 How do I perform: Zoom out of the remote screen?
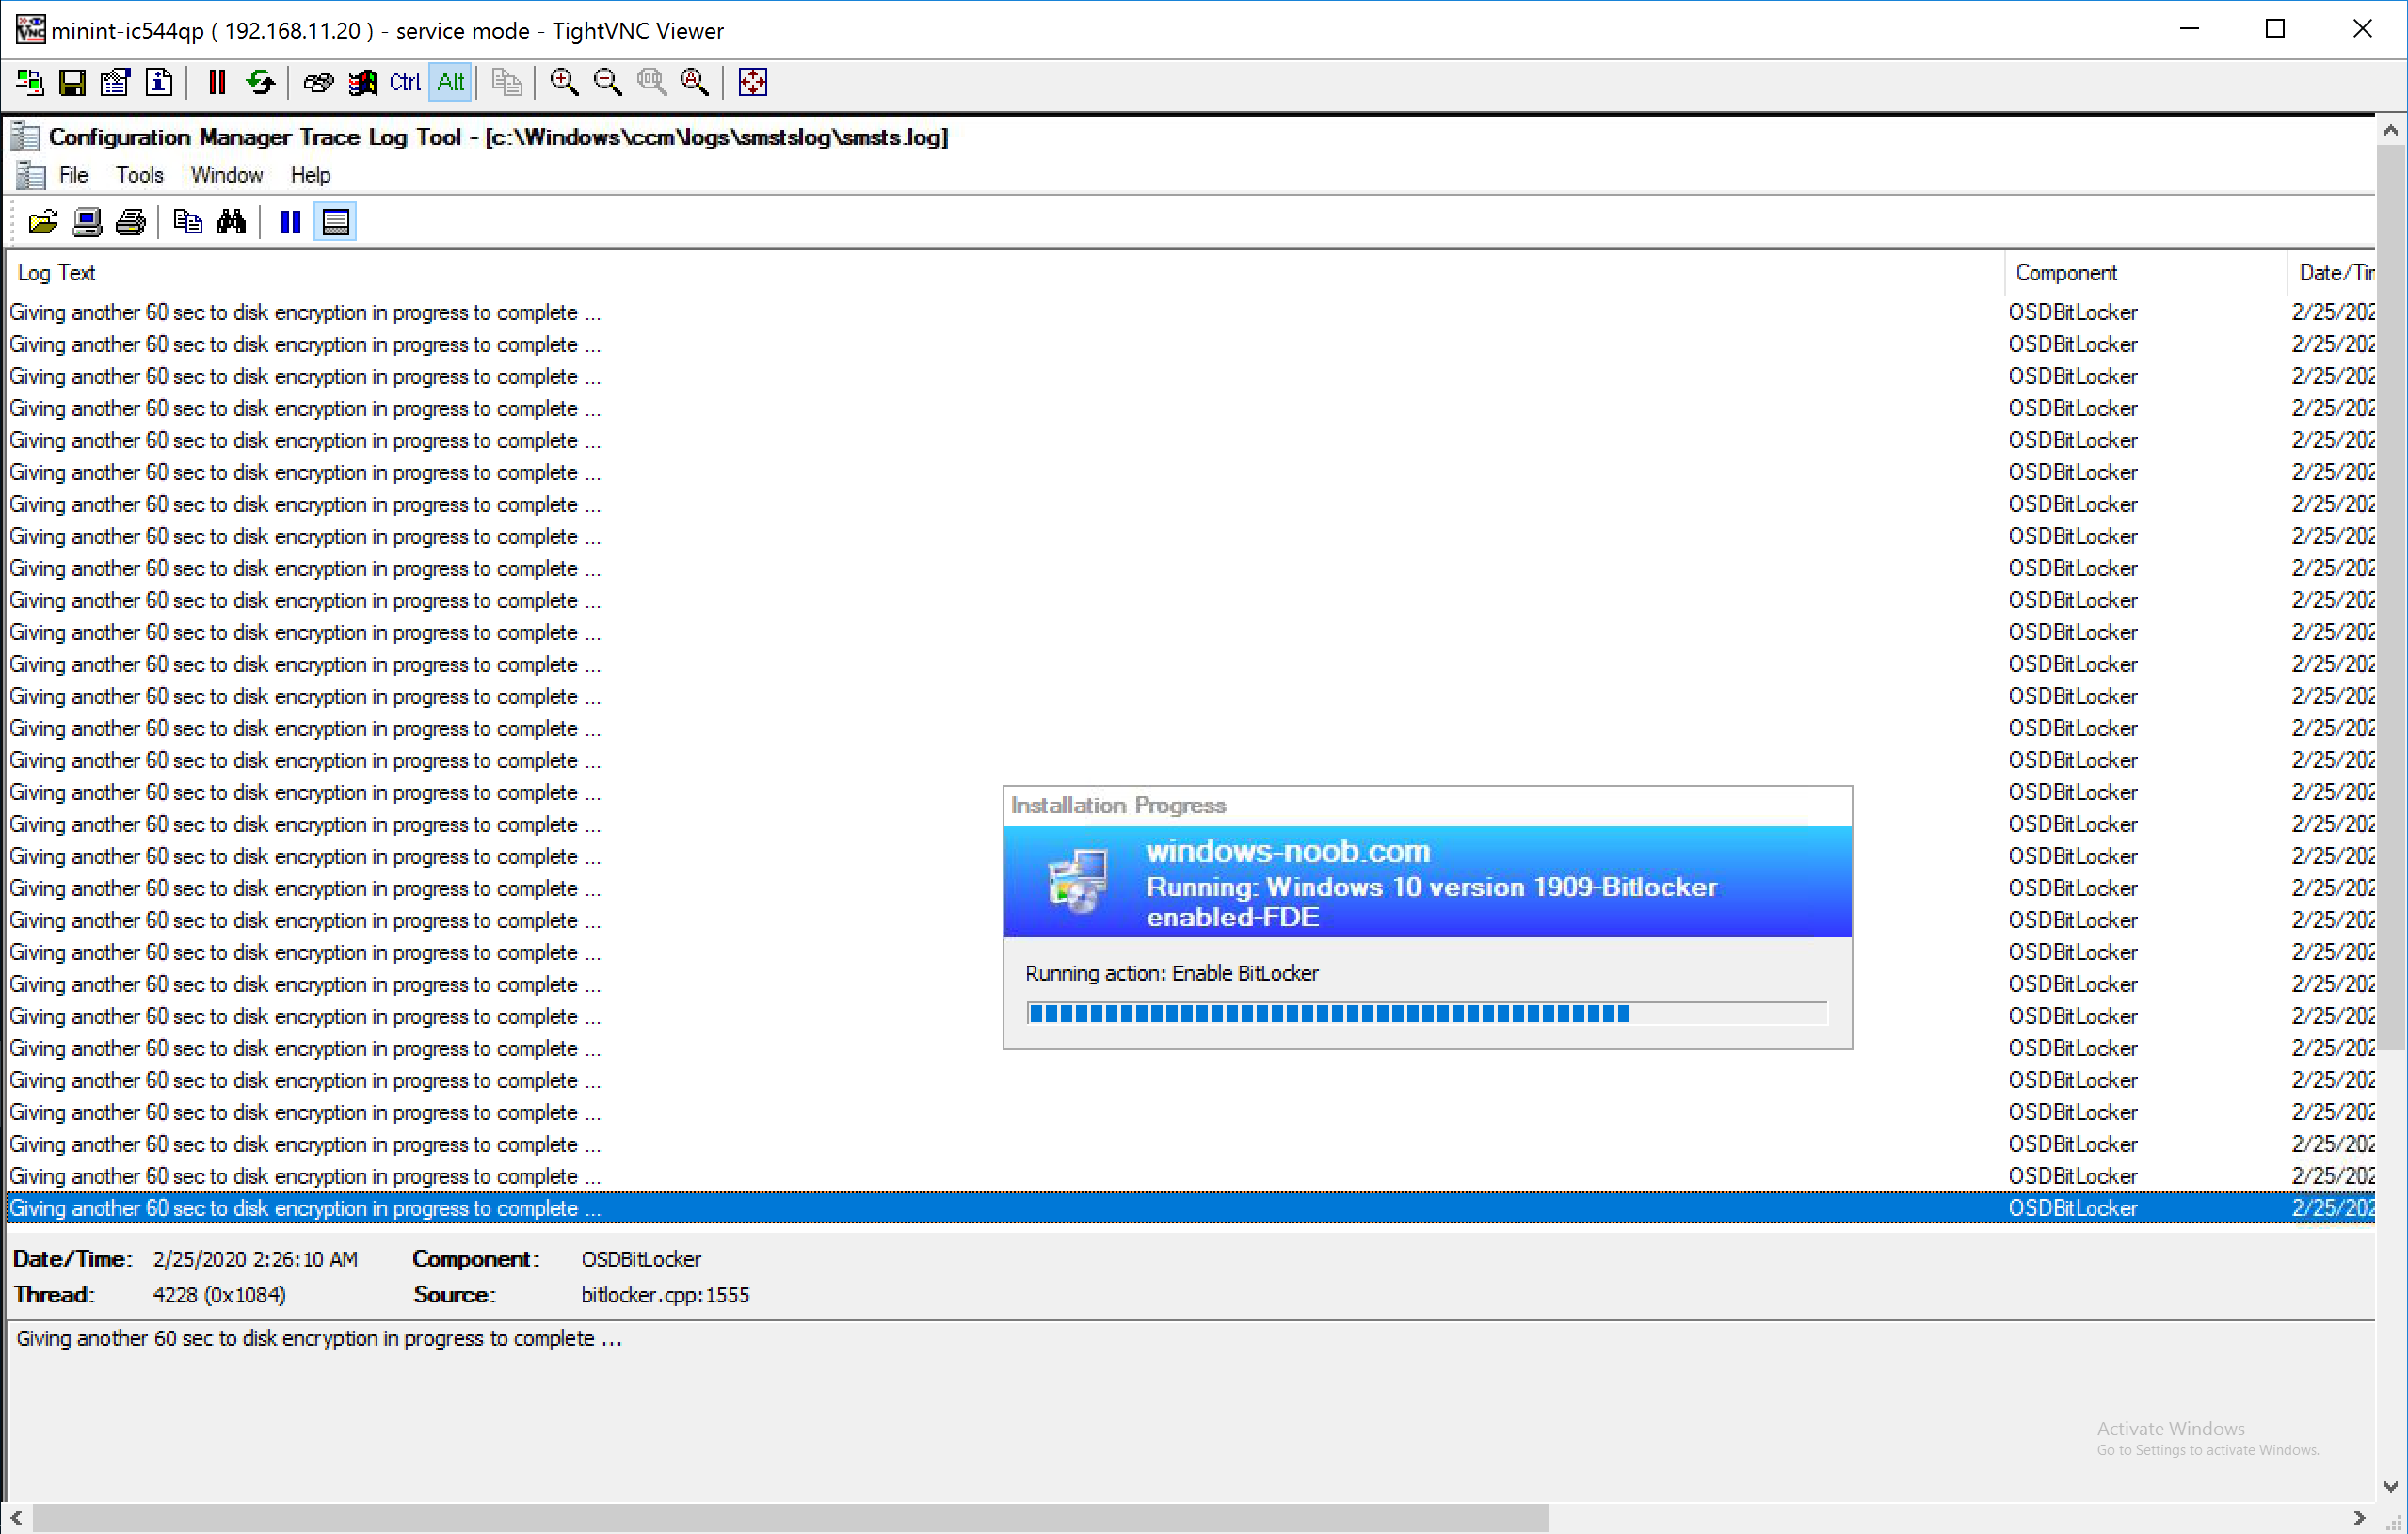(607, 82)
